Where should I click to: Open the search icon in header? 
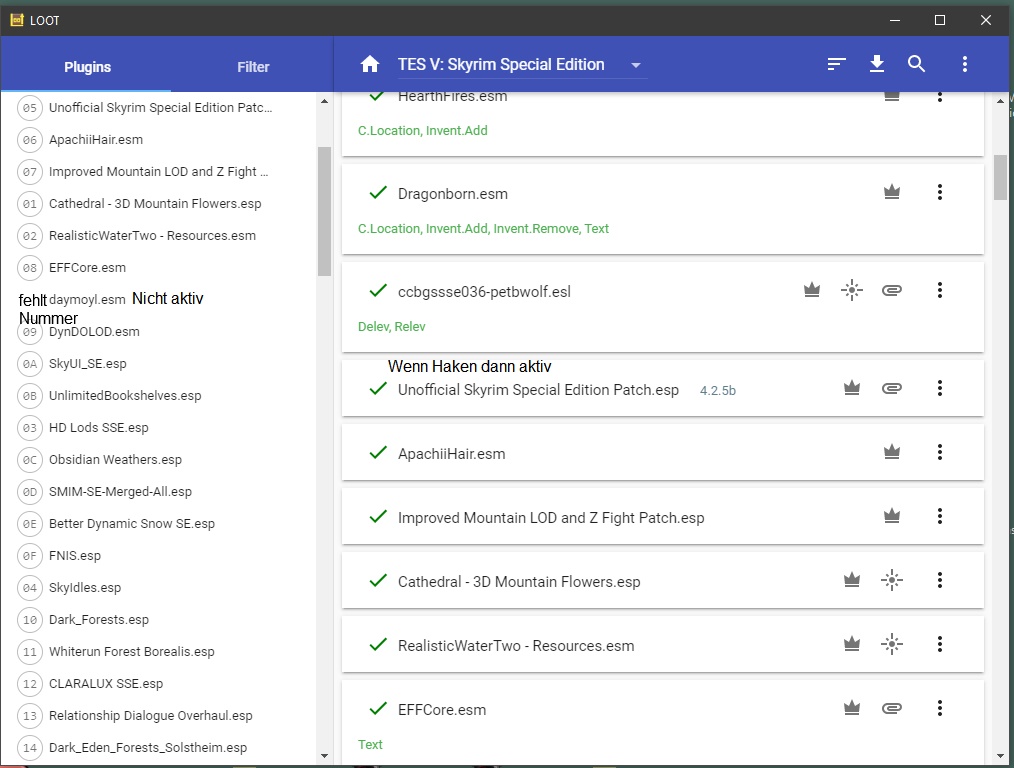(917, 64)
